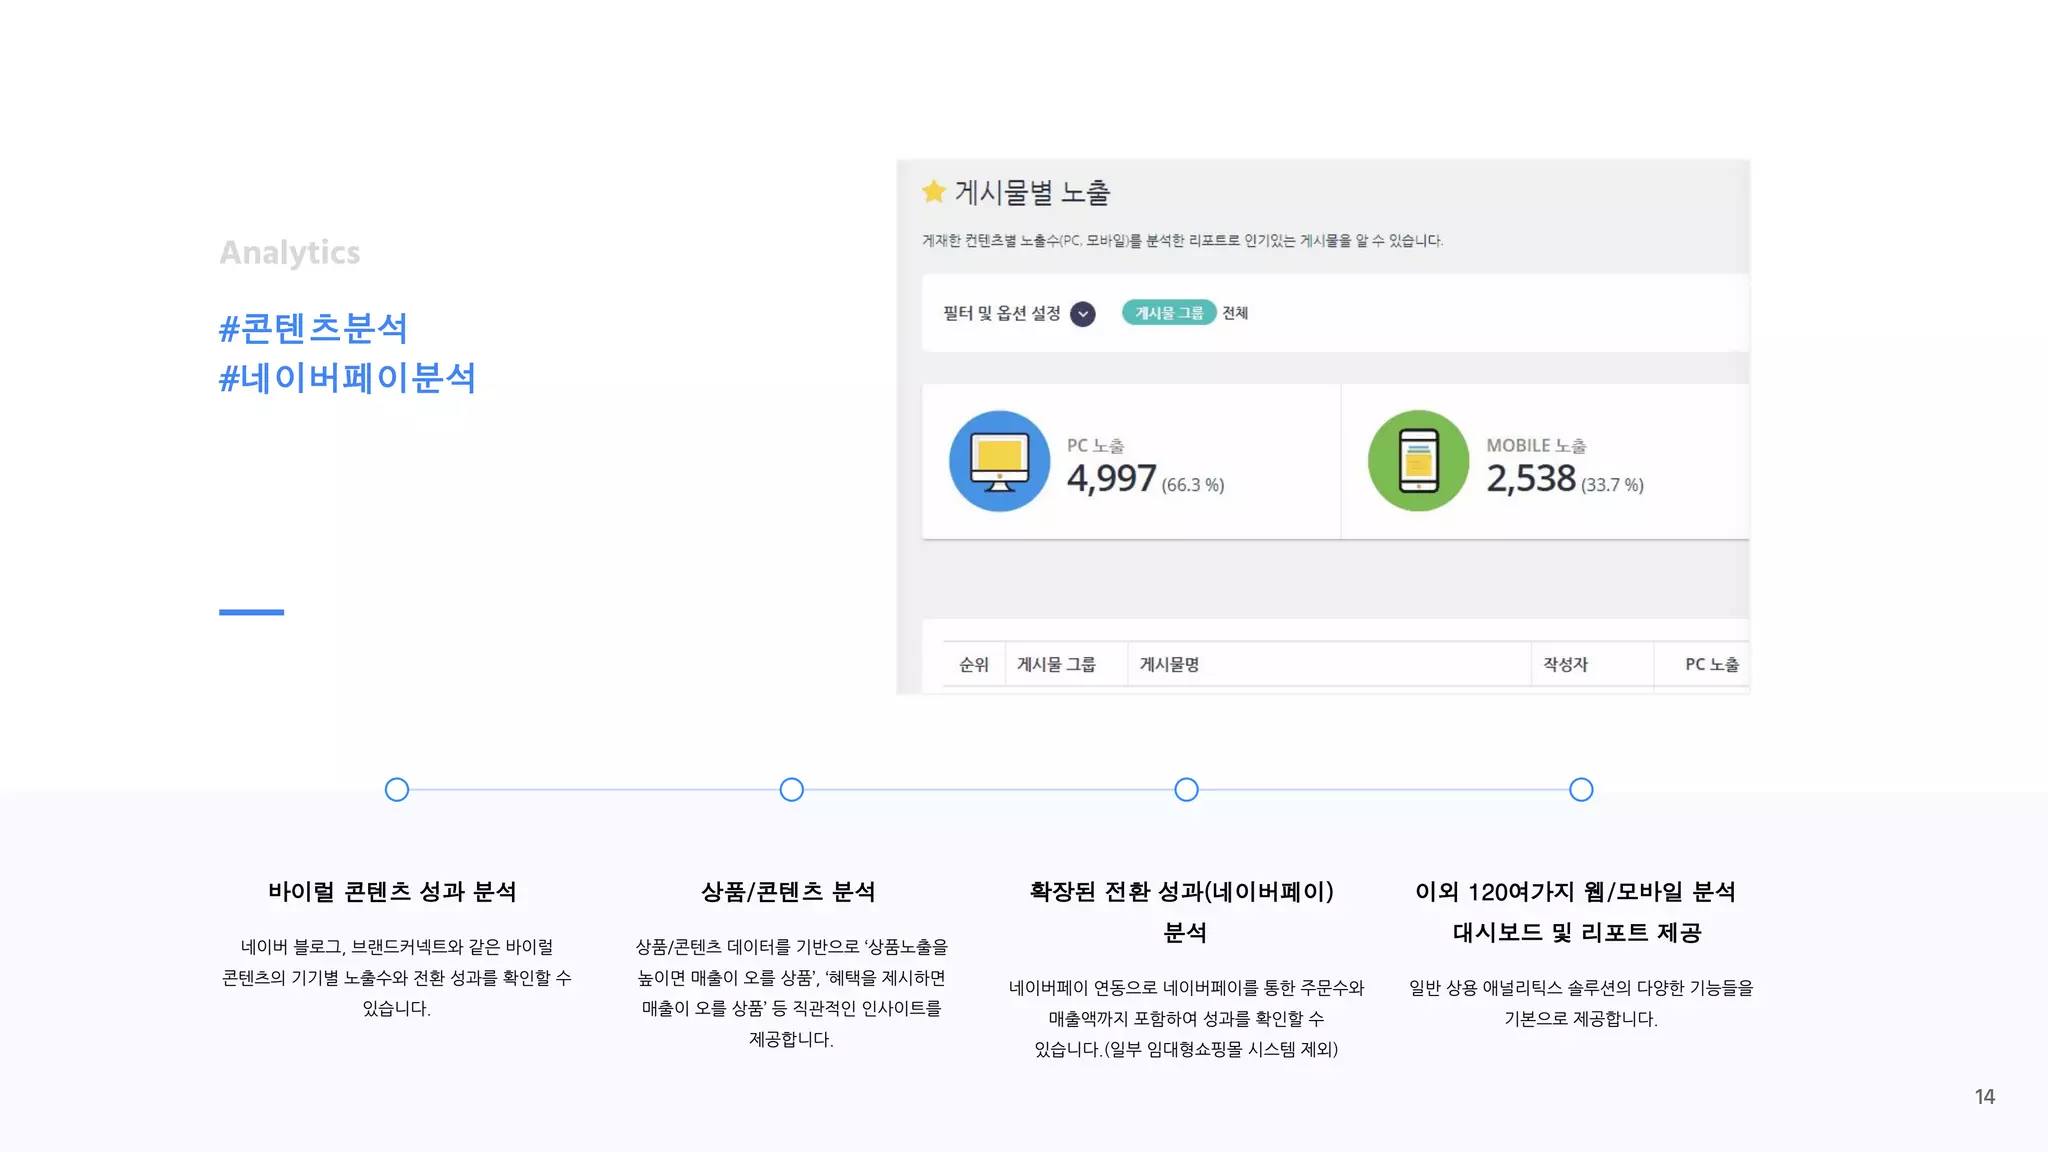Click the timeline circle above 상품/콘텐츠 분석

pyautogui.click(x=792, y=790)
